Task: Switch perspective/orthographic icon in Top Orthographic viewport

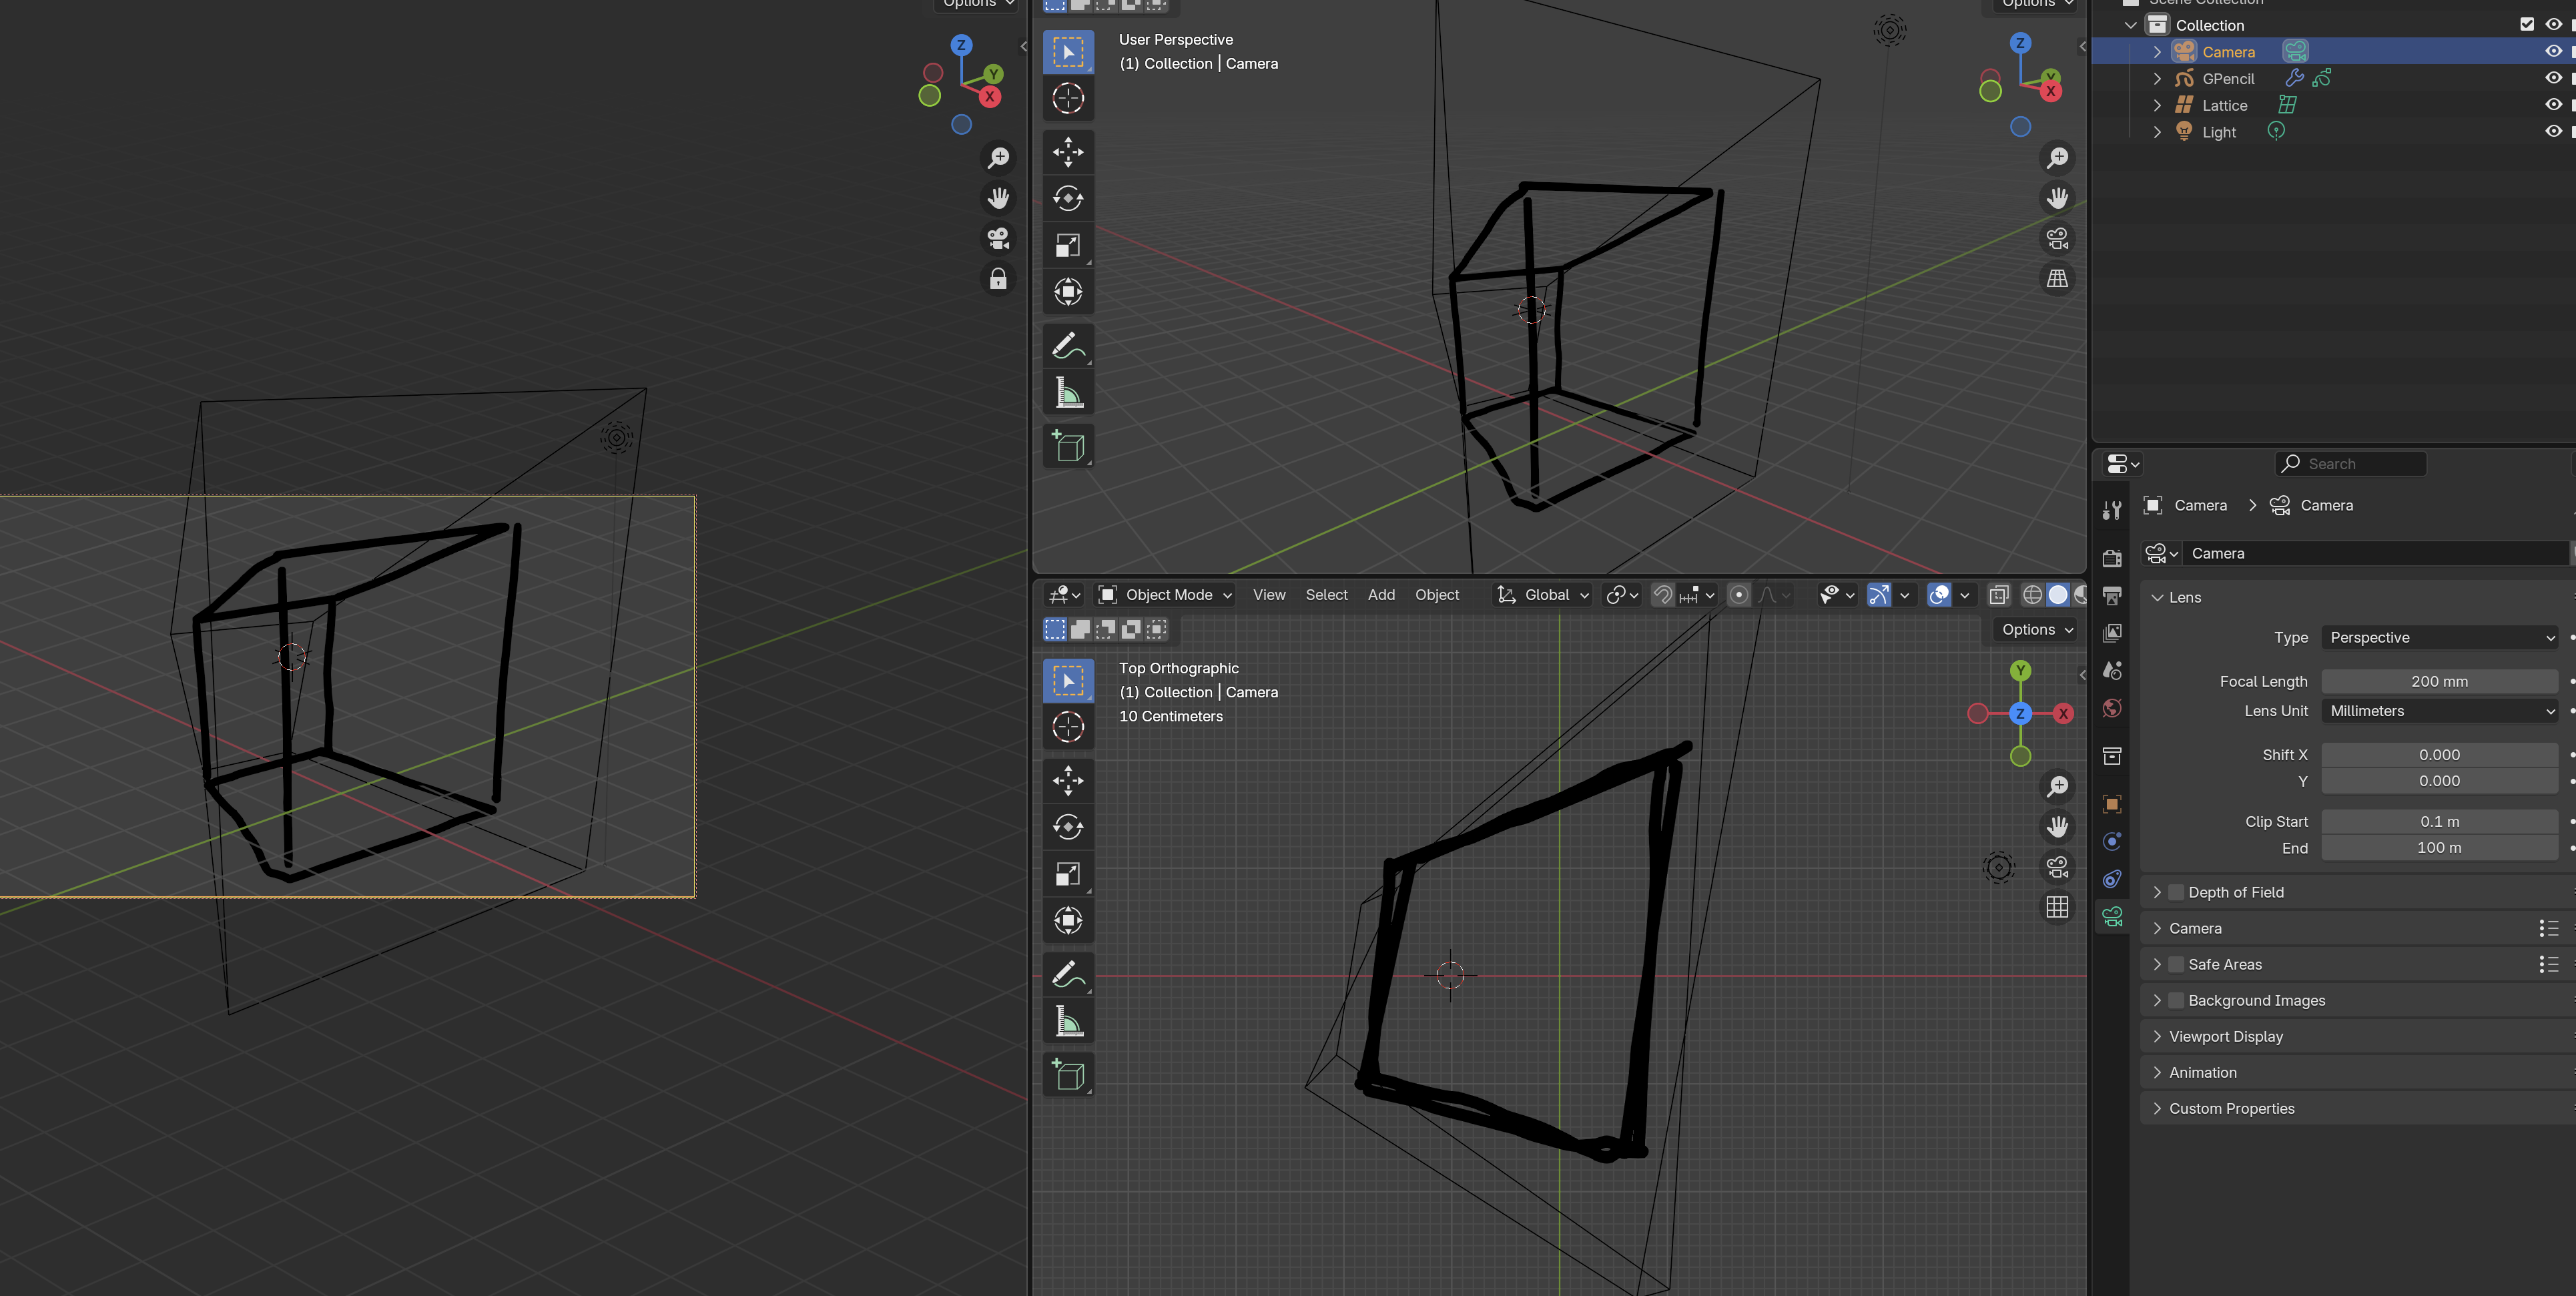Action: click(x=2057, y=907)
